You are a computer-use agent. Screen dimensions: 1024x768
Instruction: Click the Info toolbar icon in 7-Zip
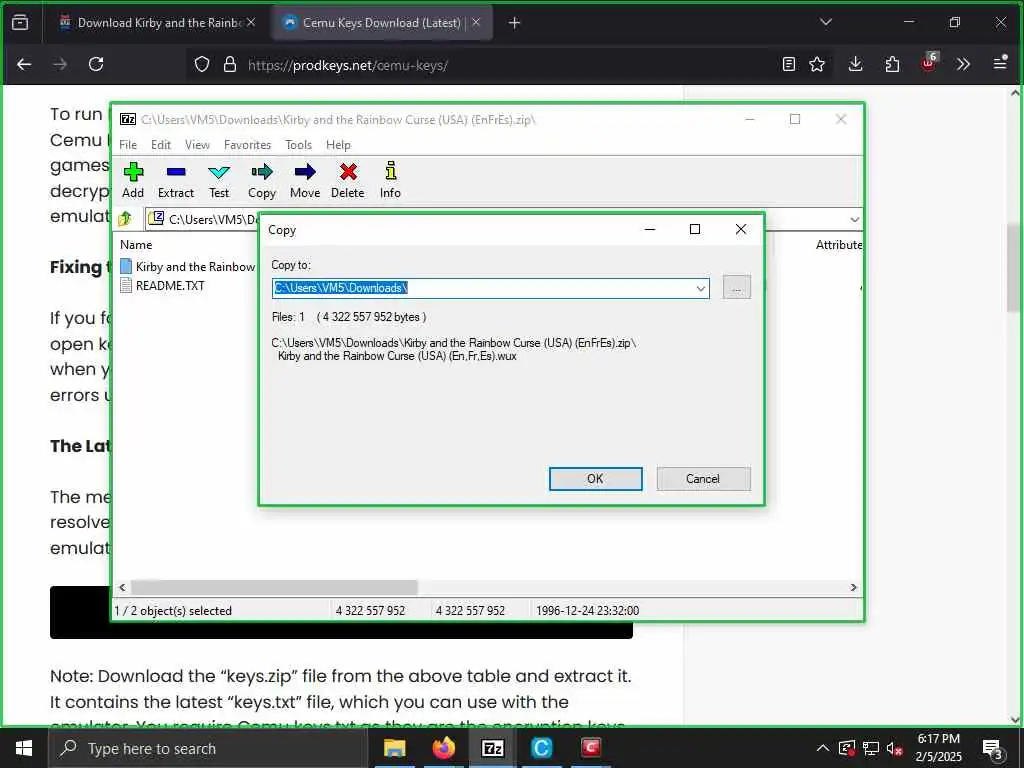pyautogui.click(x=391, y=180)
